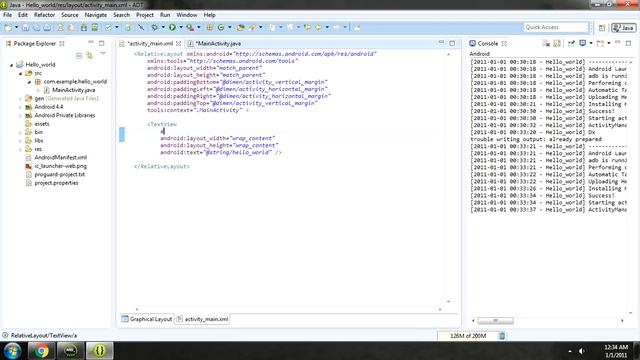Click the Open Console icon
Image resolution: width=640 pixels, height=360 pixels.
pos(600,43)
